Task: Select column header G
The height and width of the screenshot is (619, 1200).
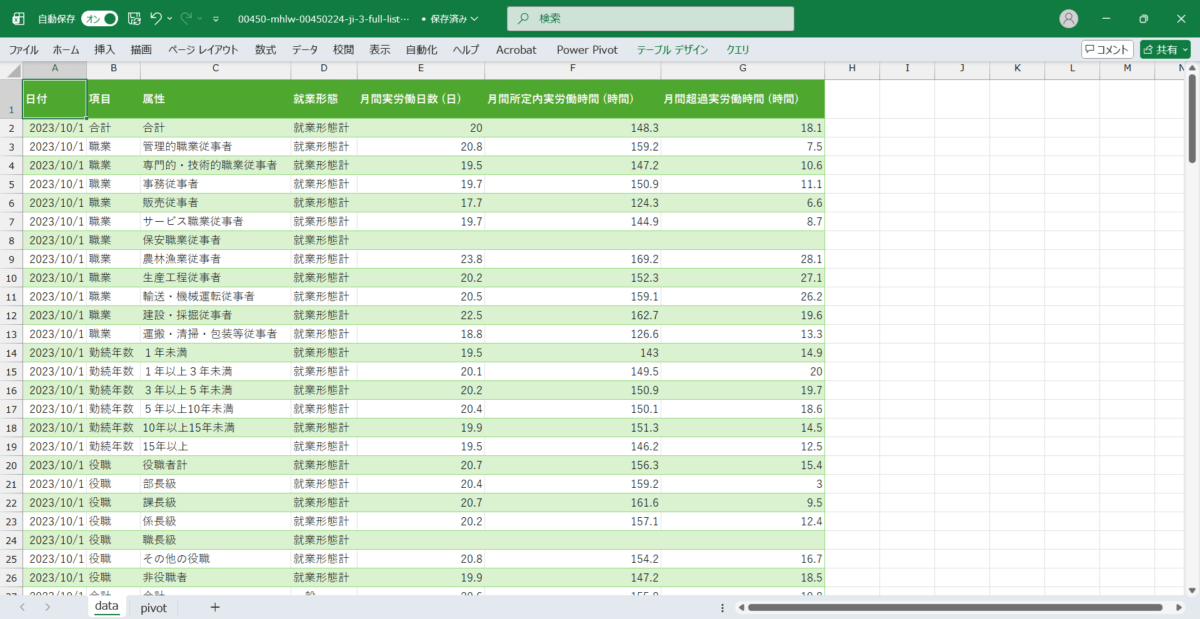Action: point(742,68)
